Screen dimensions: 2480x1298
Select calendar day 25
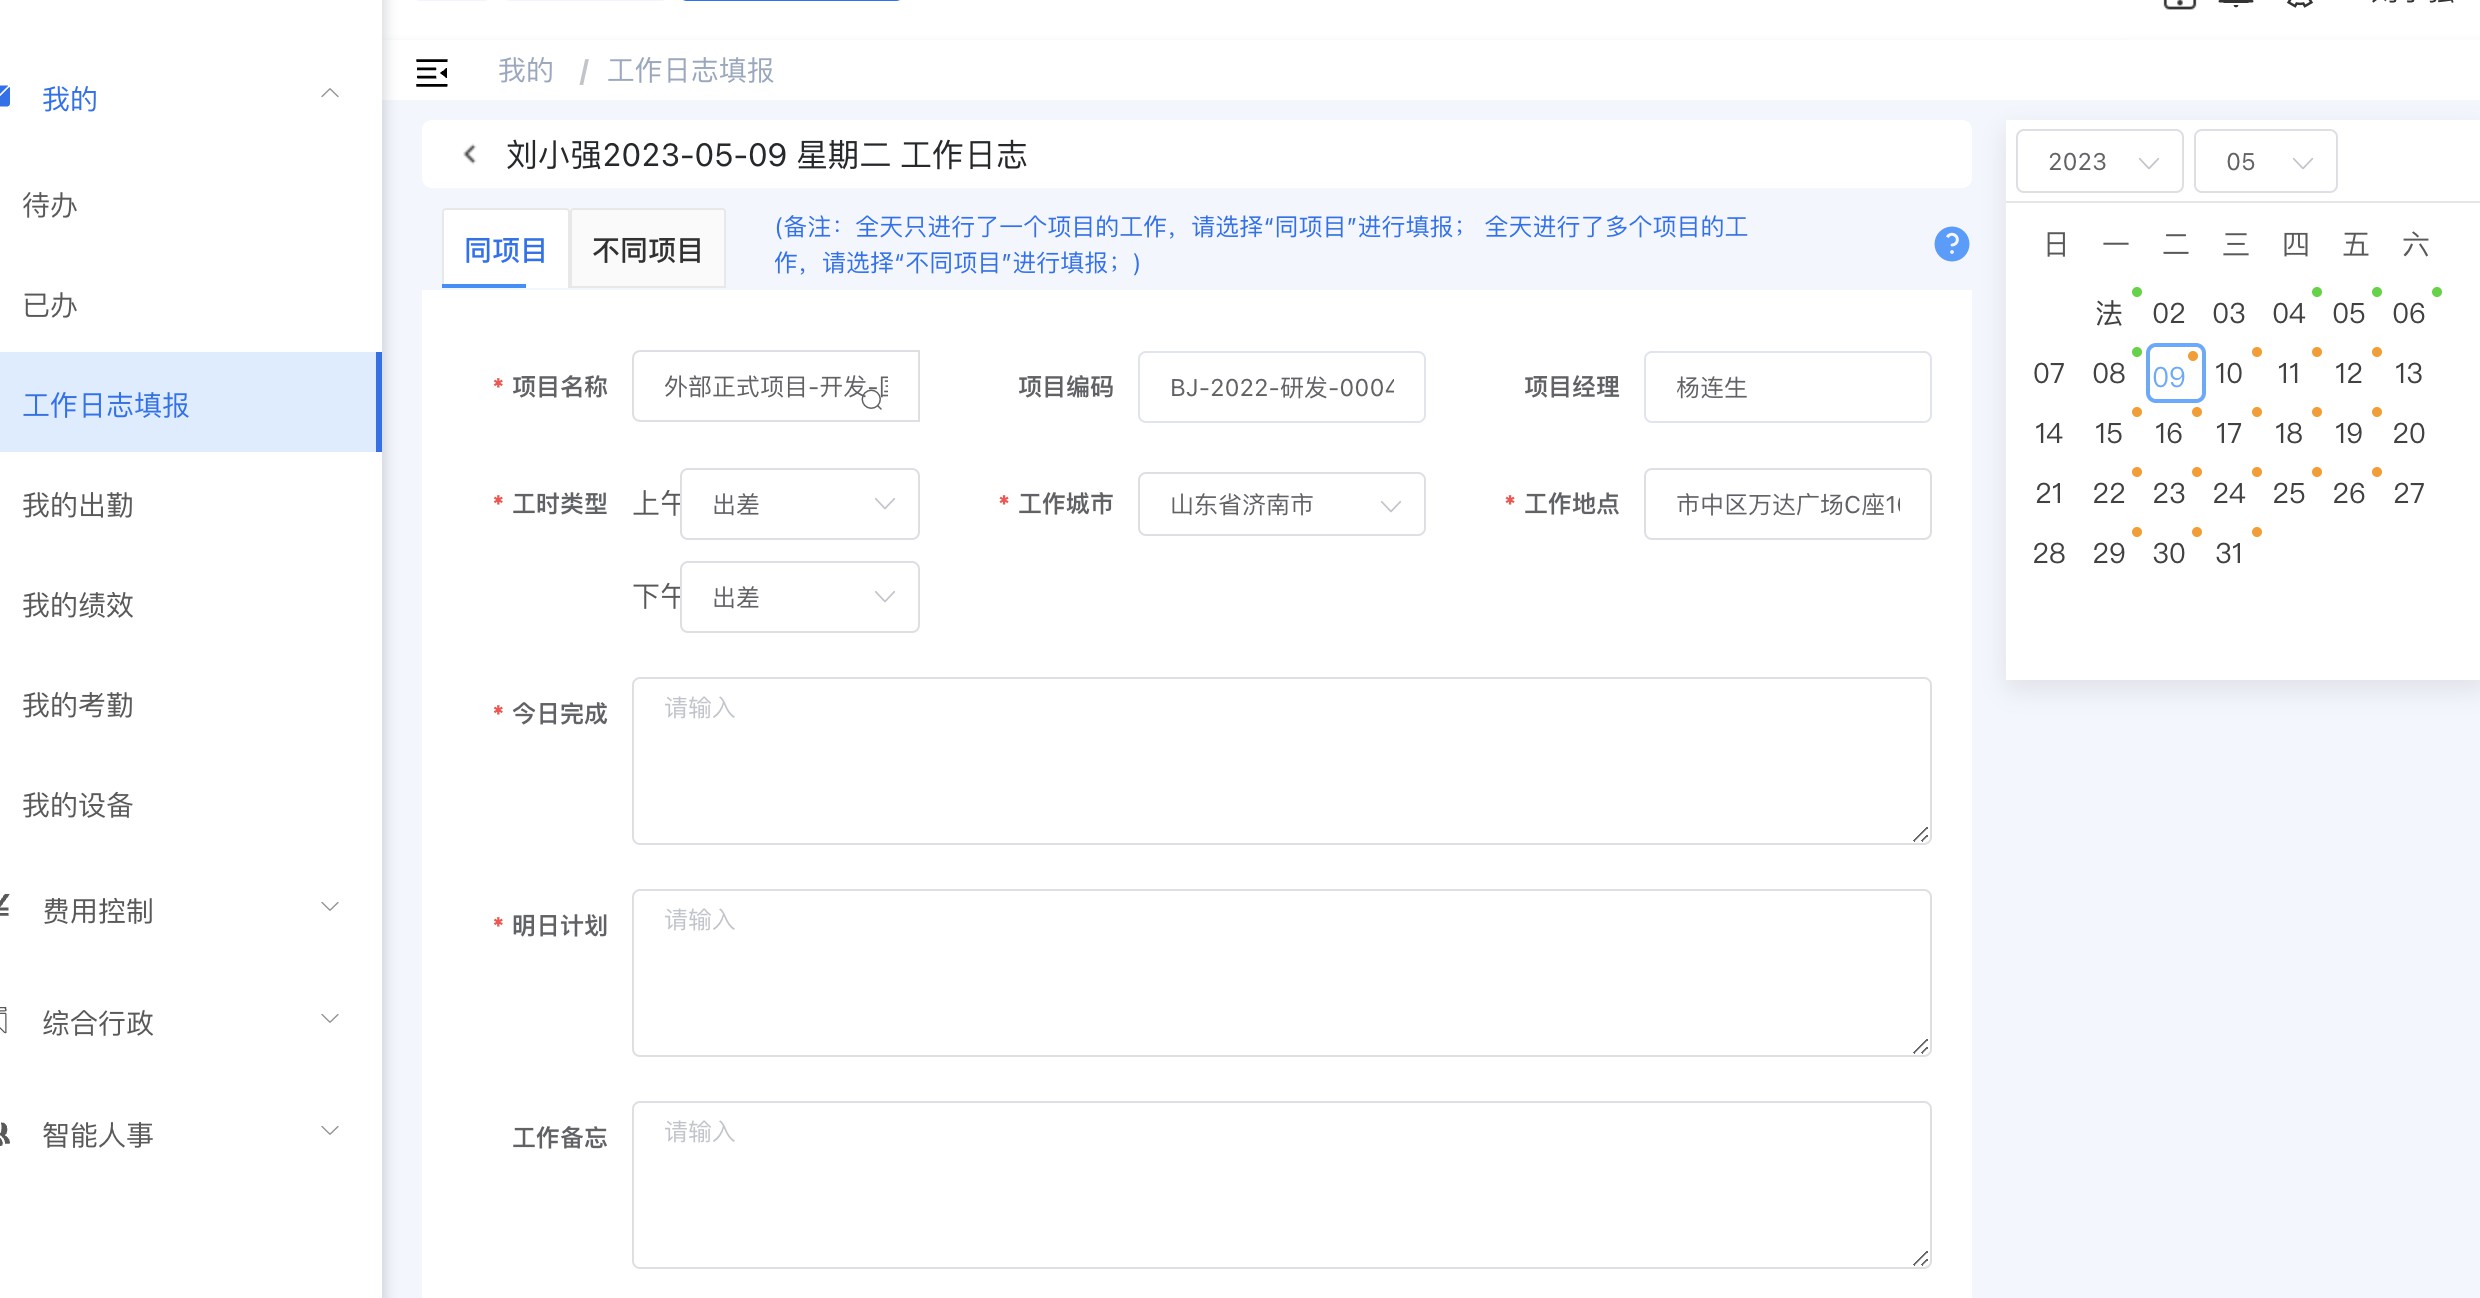pyautogui.click(x=2289, y=493)
